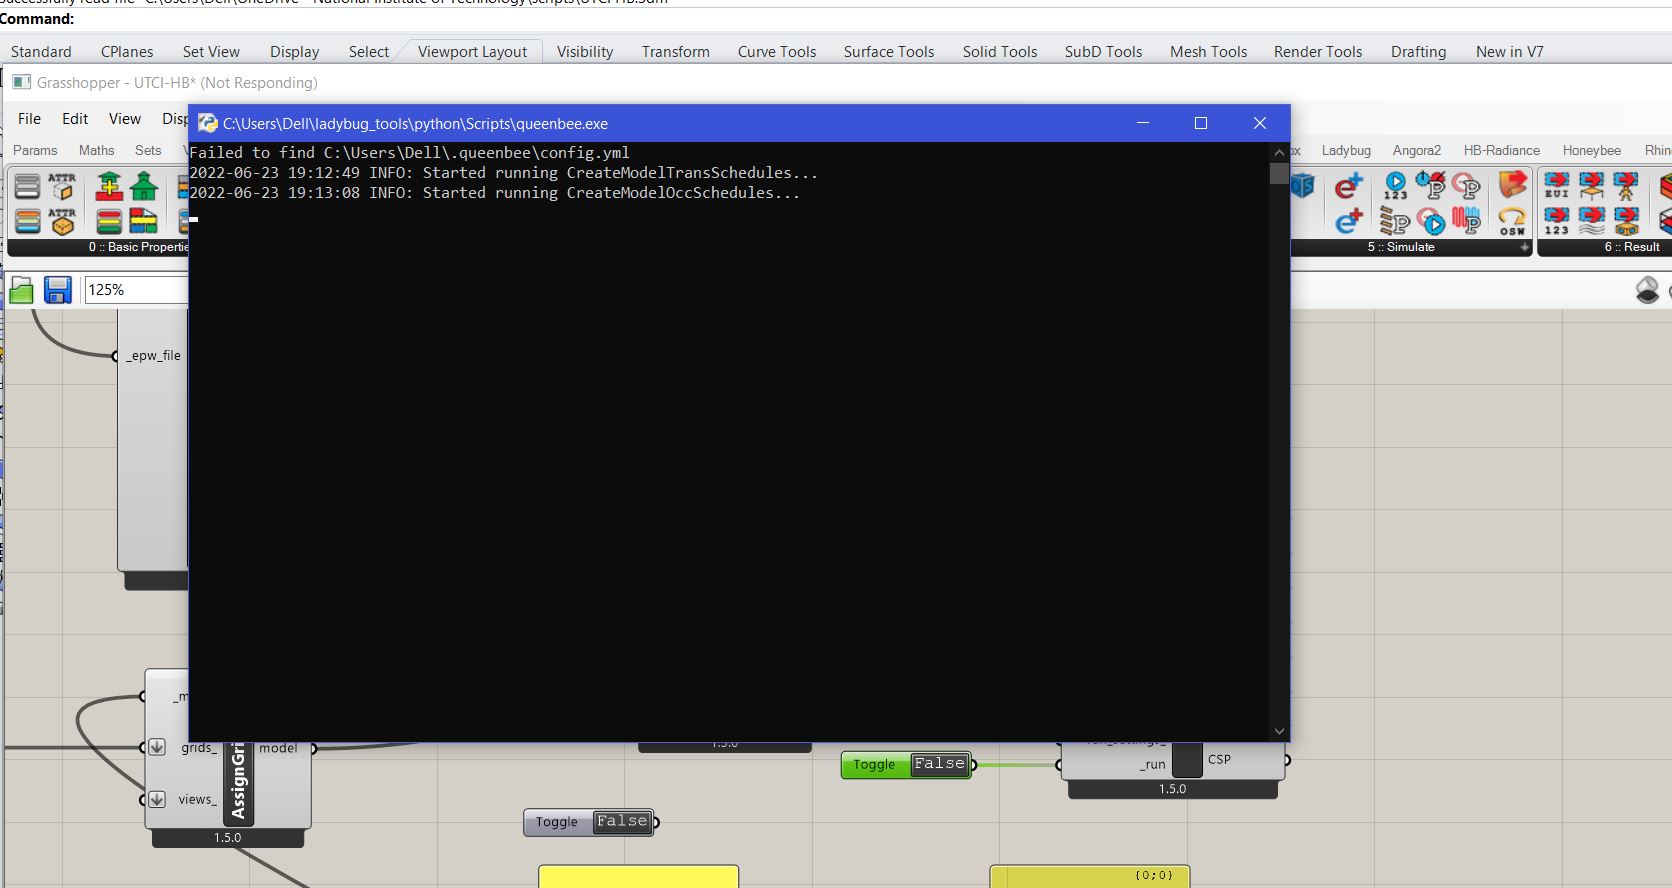Select the Honeybee component tab
1672x888 pixels.
tap(1592, 151)
